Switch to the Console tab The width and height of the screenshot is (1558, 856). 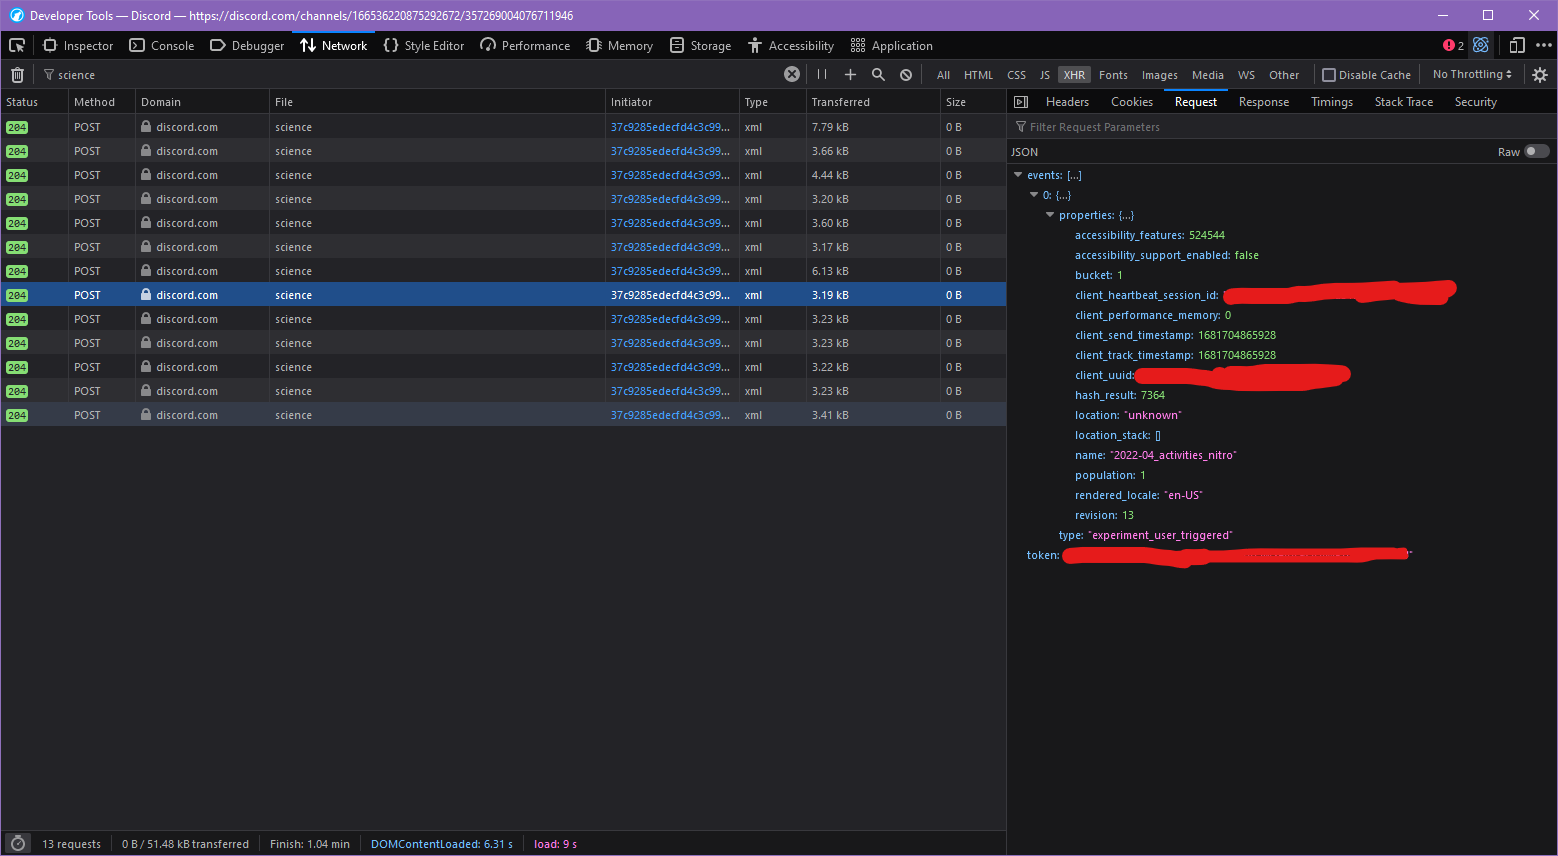coord(161,45)
